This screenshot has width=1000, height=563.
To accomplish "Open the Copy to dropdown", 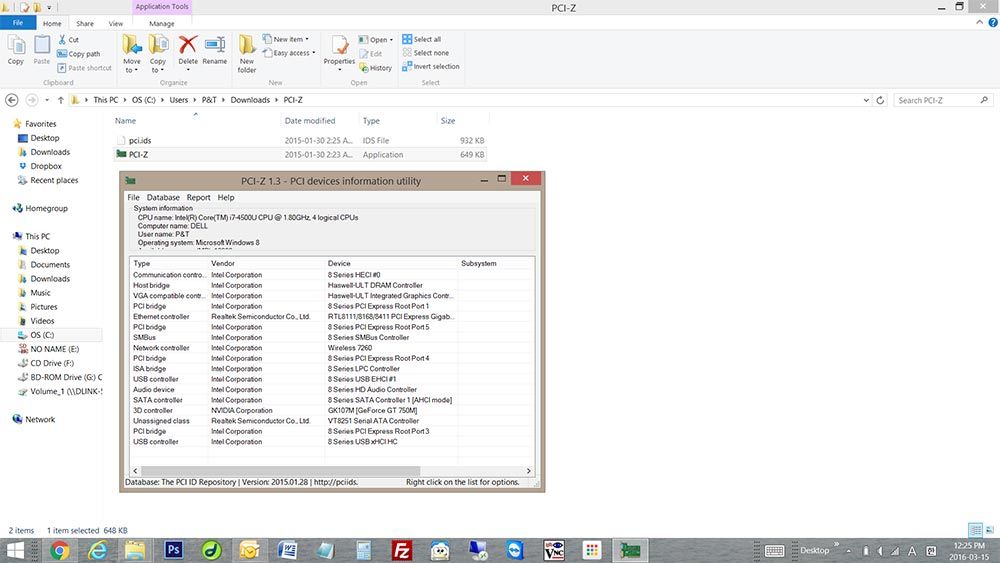I will coord(158,54).
